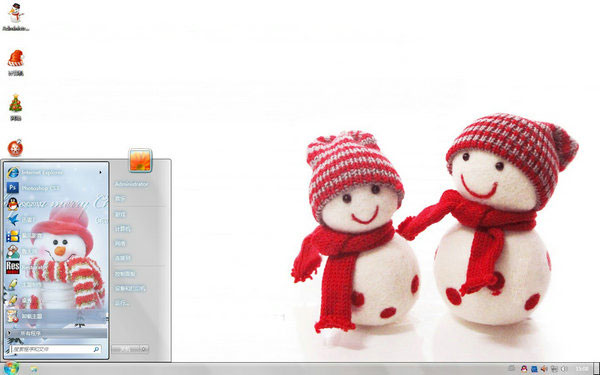Open the link just below Administrator in Start menu
Viewport: 600px width, 375px height.
120,199
